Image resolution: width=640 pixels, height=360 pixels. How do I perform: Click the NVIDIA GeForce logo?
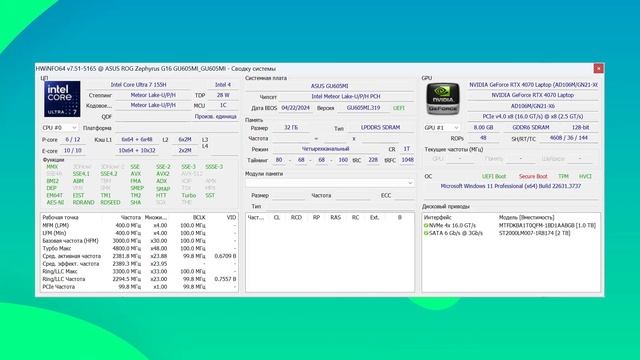[443, 99]
